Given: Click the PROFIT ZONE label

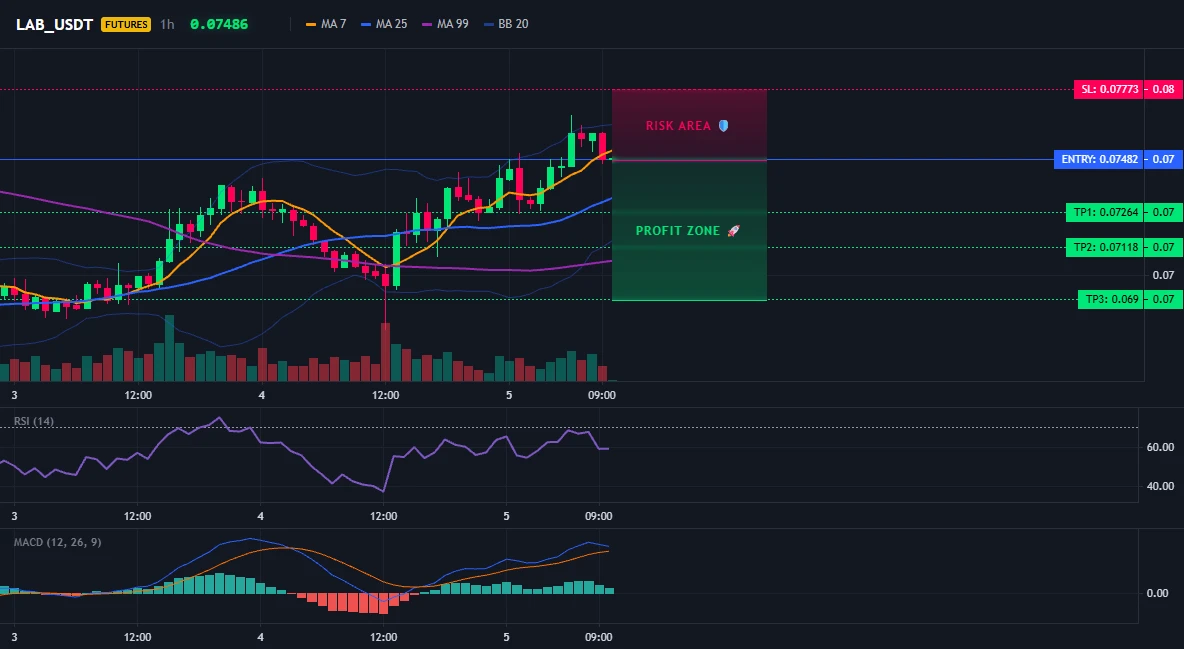Looking at the screenshot, I should click(678, 230).
